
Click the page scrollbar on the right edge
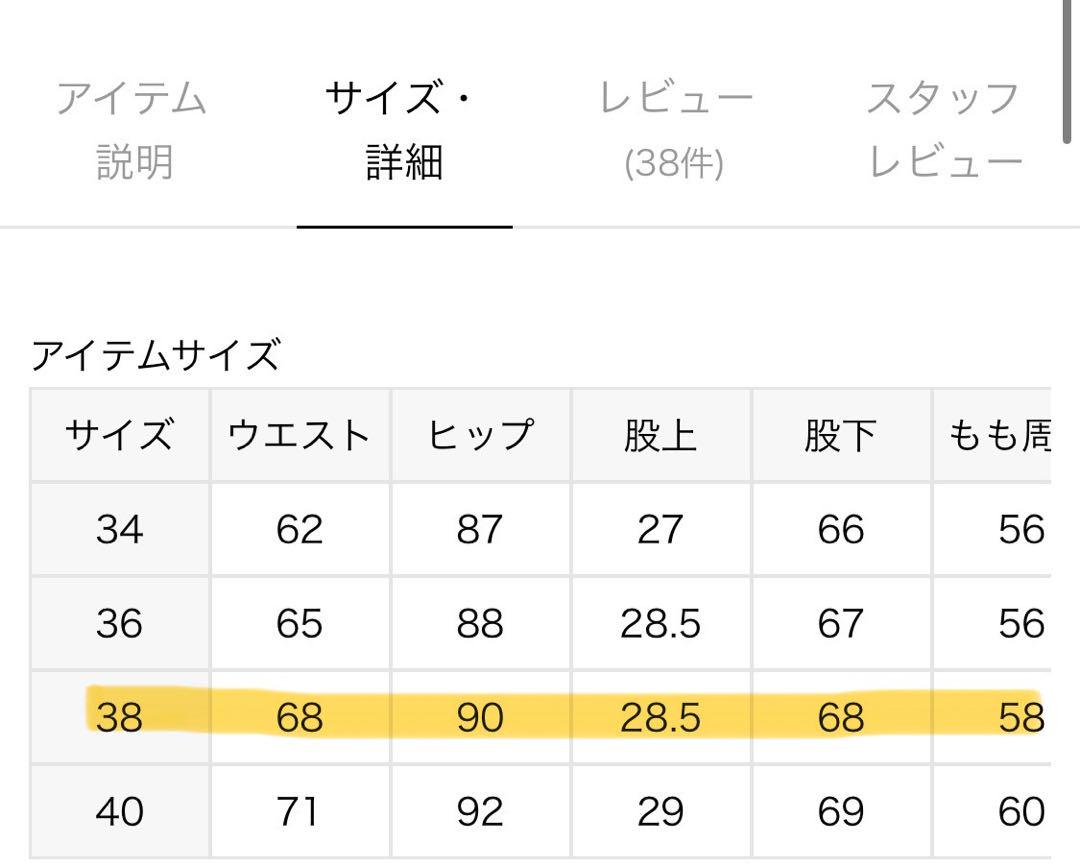[x=1066, y=72]
